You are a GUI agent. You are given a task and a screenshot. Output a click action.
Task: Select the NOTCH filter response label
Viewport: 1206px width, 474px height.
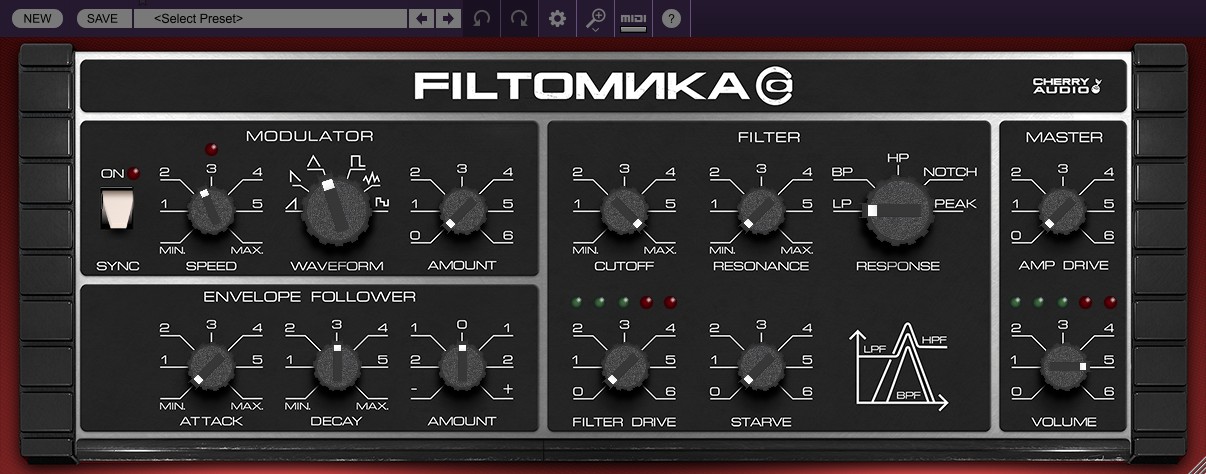click(x=950, y=172)
